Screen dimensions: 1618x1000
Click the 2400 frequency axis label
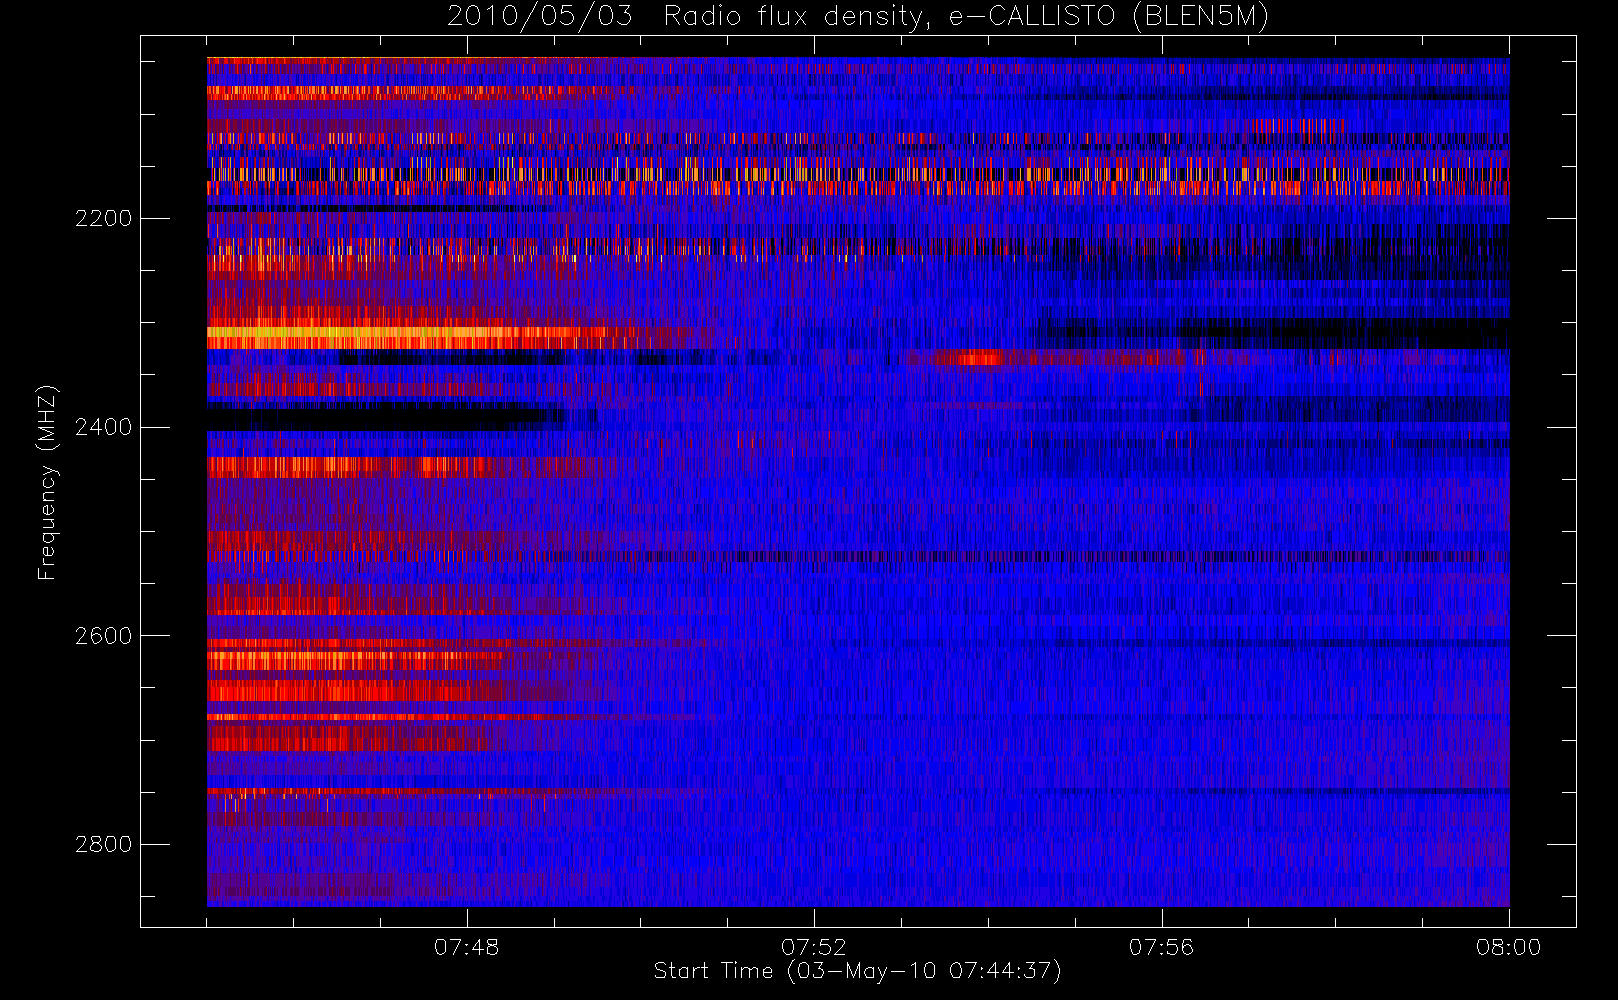(x=103, y=427)
